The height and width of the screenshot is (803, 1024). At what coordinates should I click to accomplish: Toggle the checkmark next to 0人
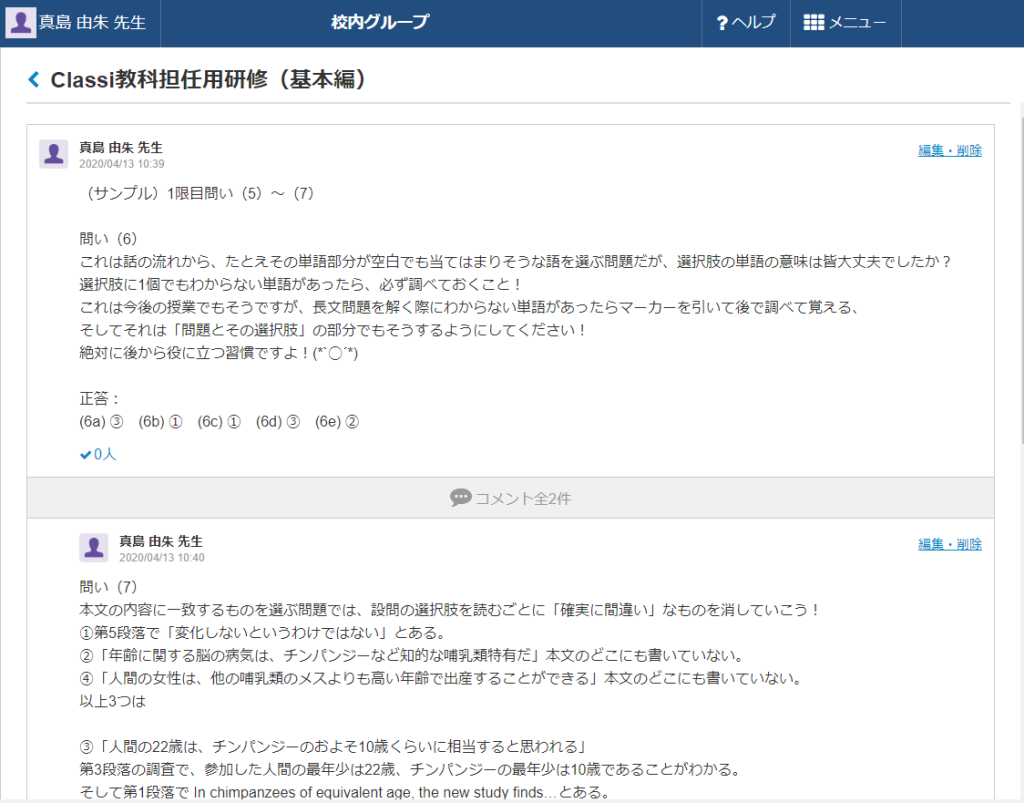(85, 455)
